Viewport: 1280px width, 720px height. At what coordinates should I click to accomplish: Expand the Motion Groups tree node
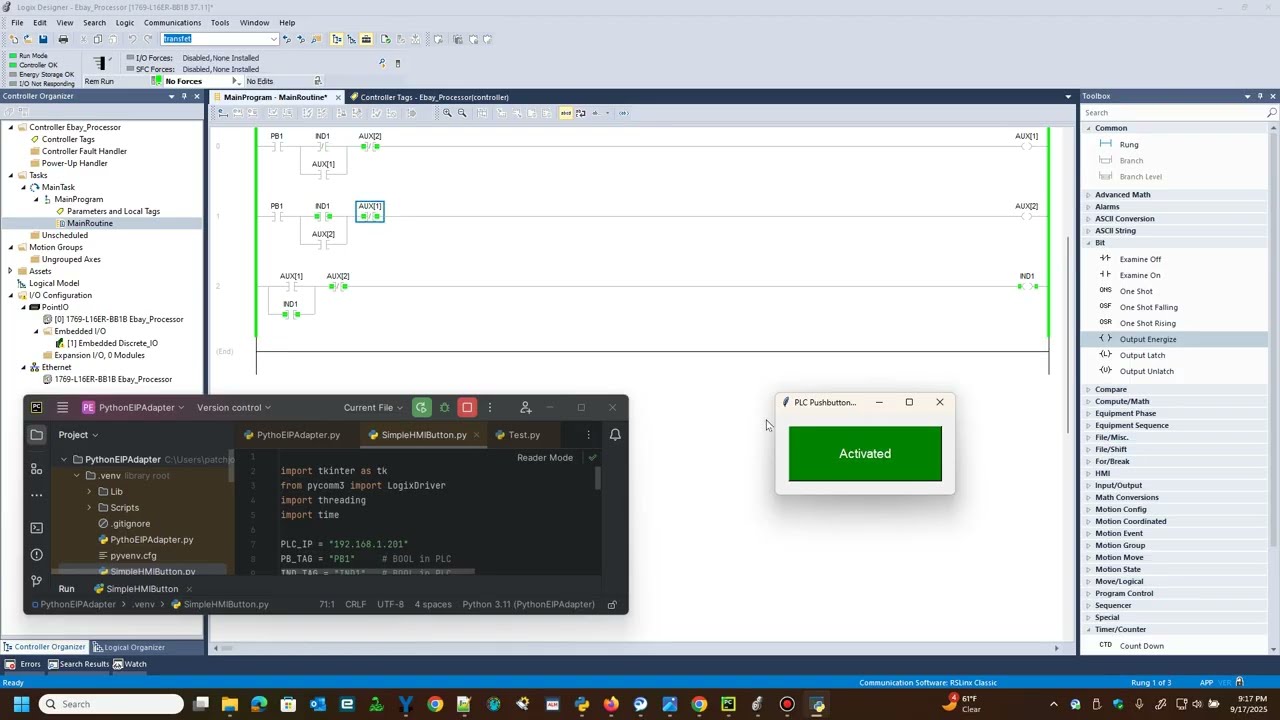[x=10, y=247]
